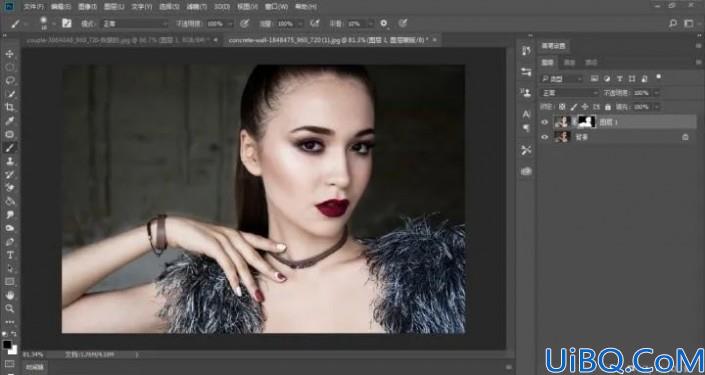Open the 滤镜(T) Filter menu
705x375 pixels.
(196, 7)
